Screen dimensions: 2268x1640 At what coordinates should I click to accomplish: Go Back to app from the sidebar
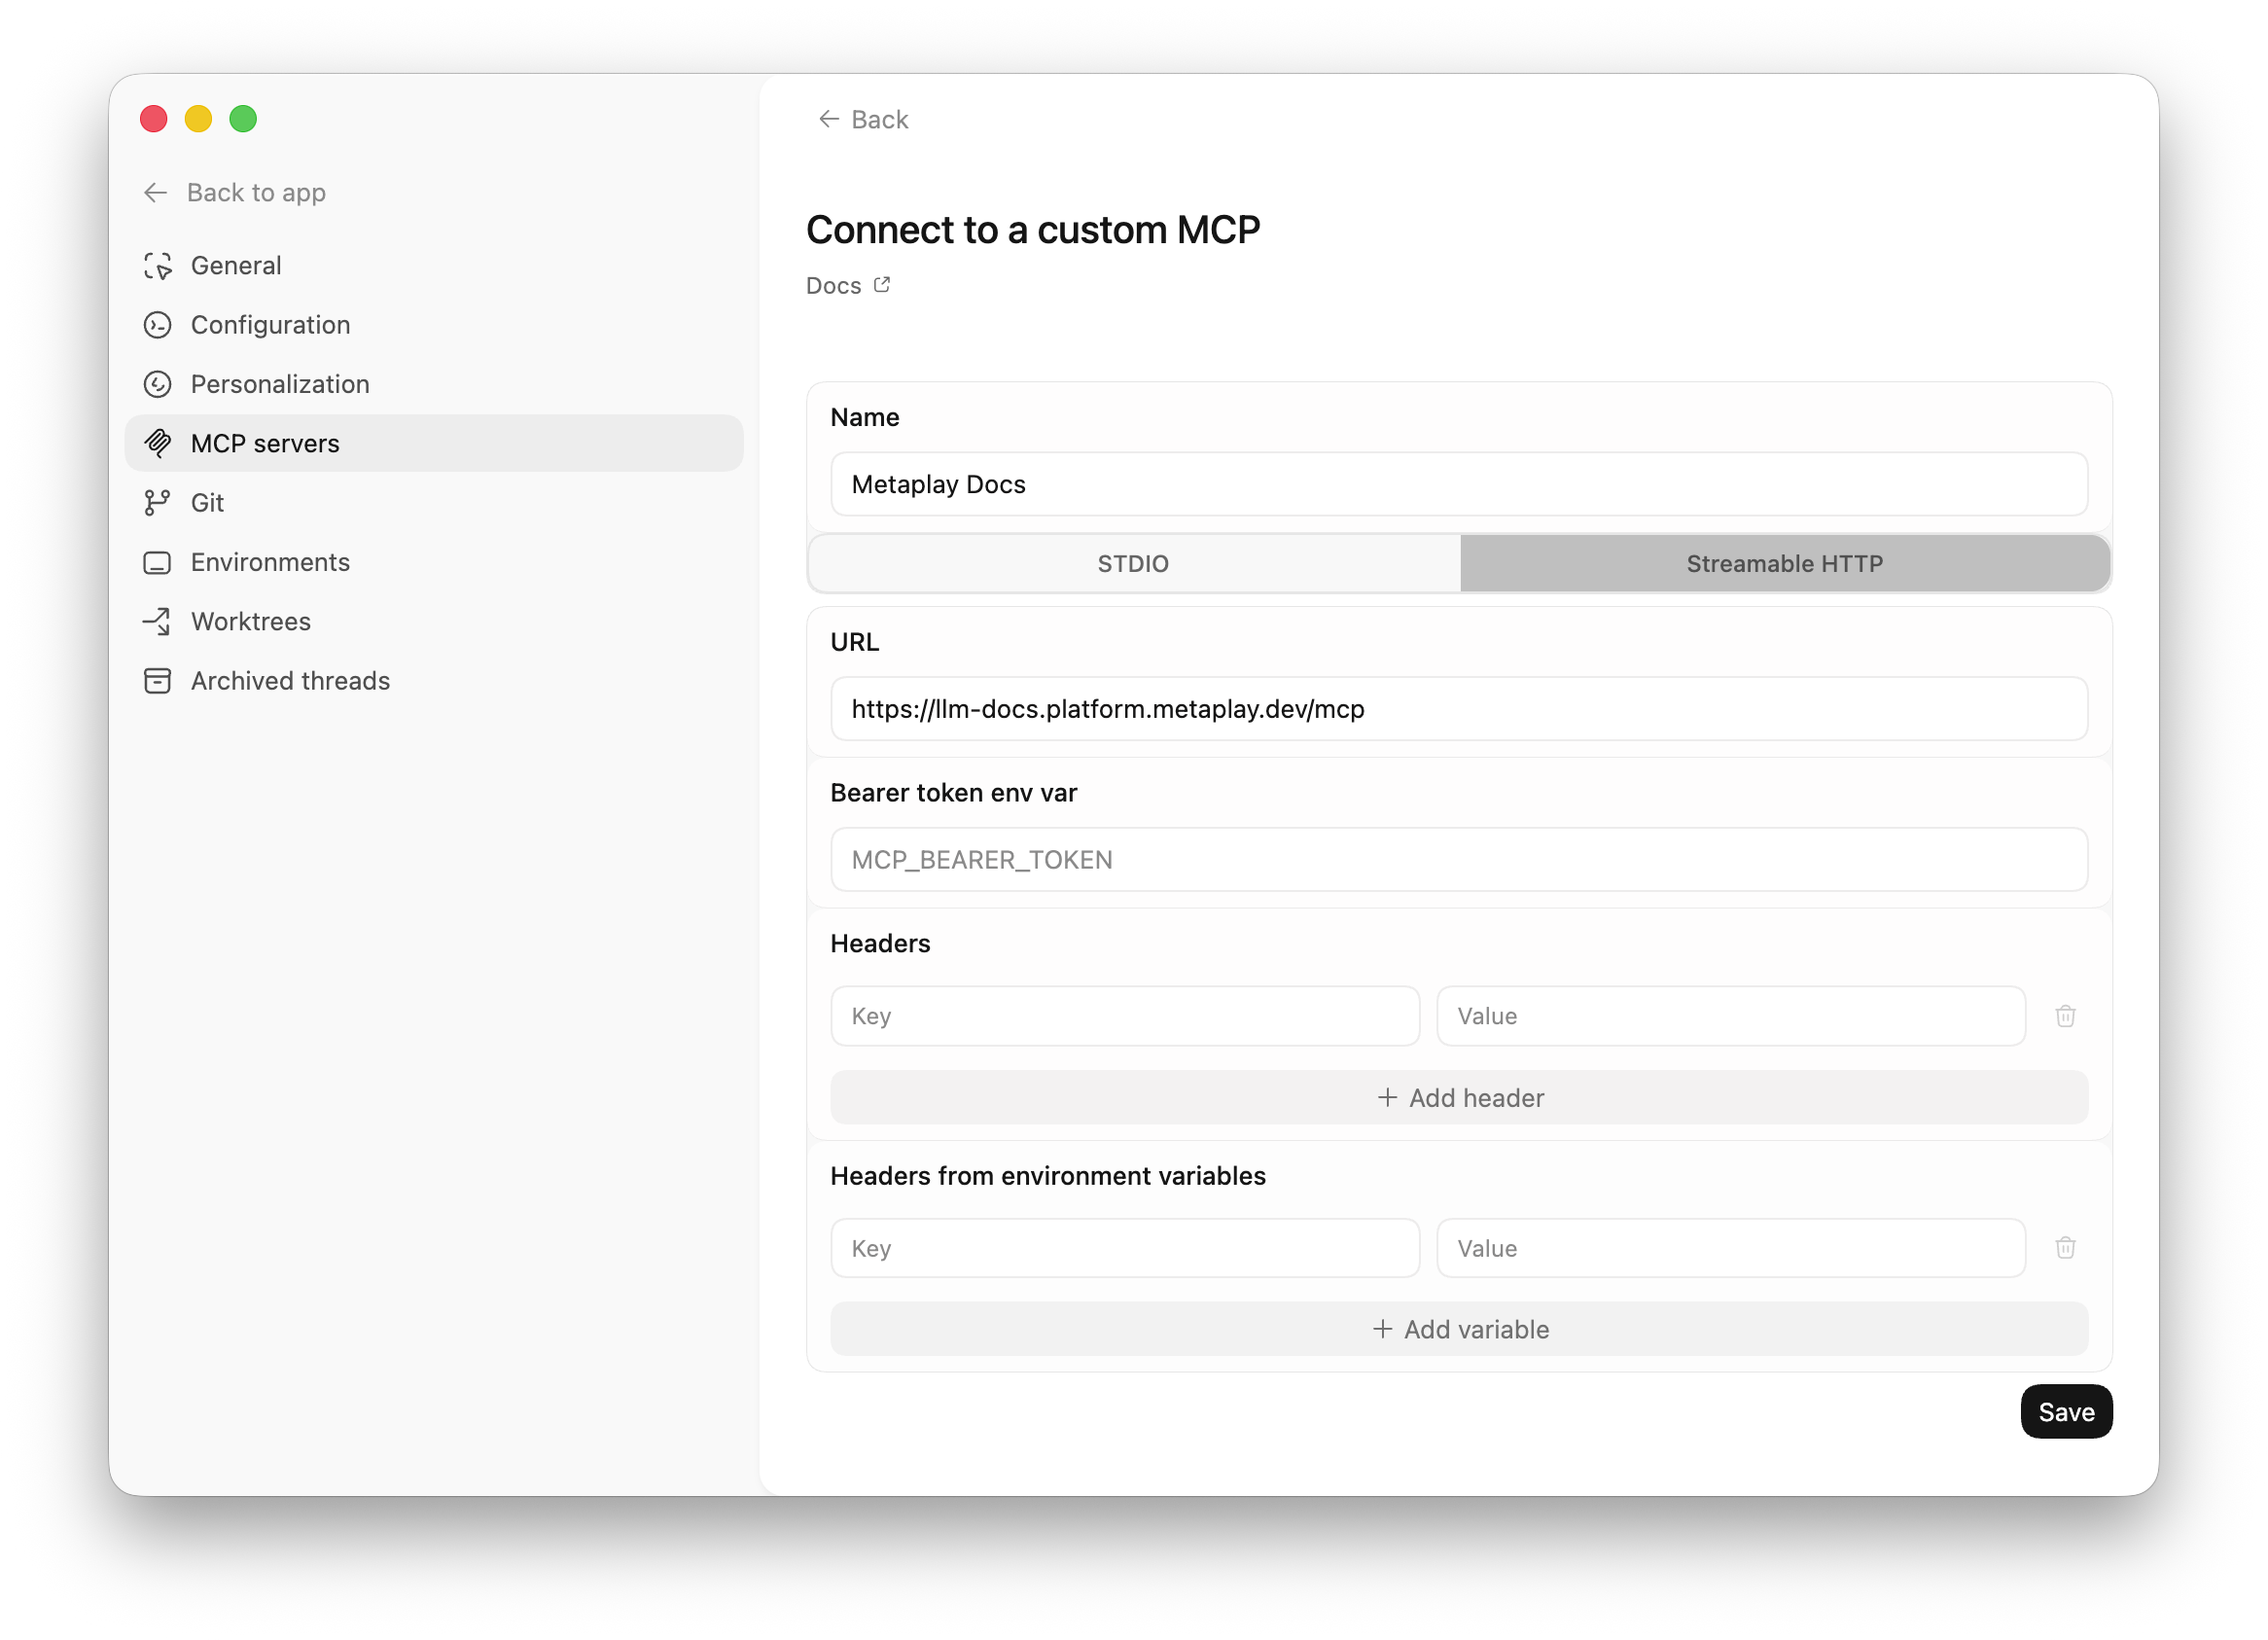coord(255,192)
